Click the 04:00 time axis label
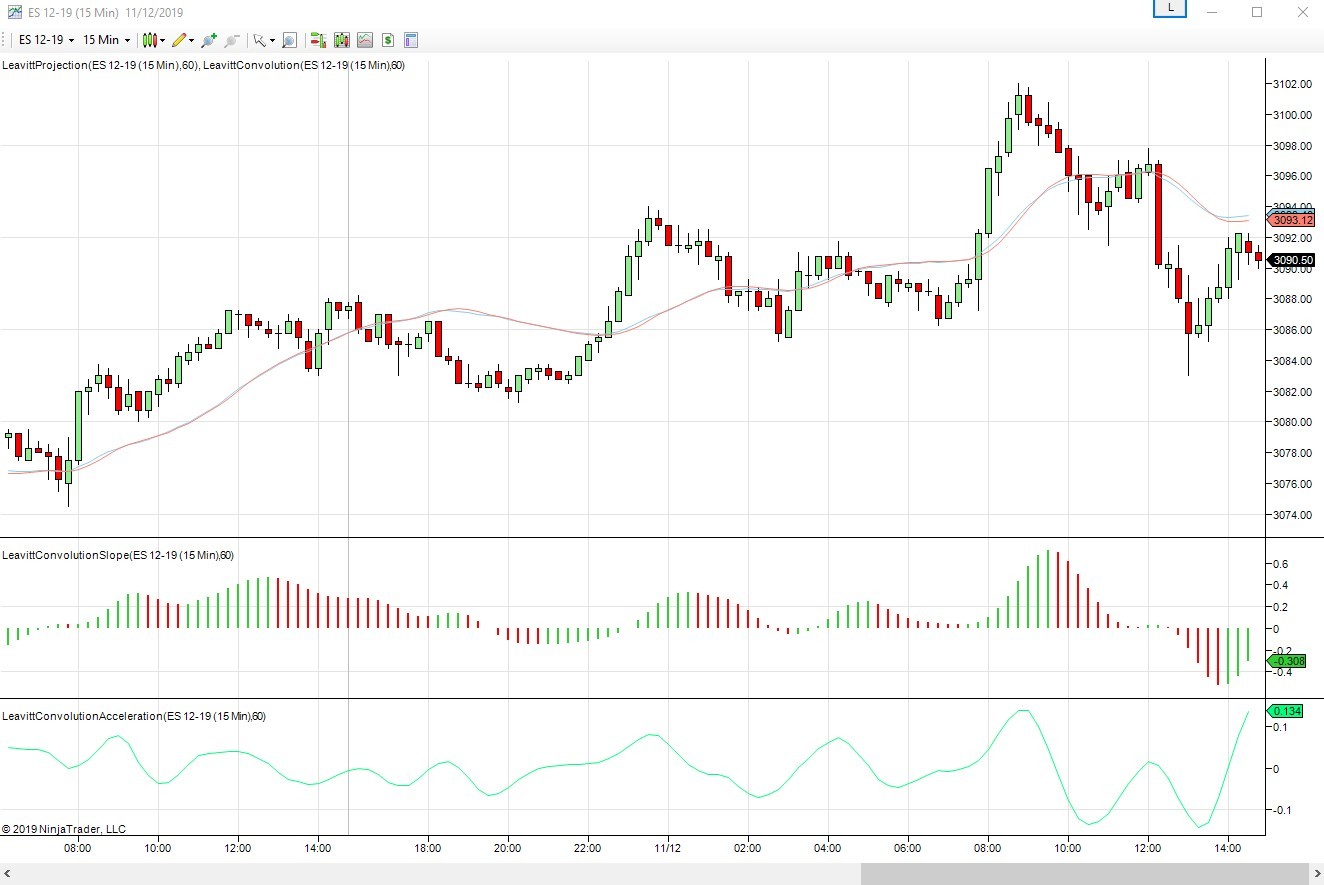 828,848
